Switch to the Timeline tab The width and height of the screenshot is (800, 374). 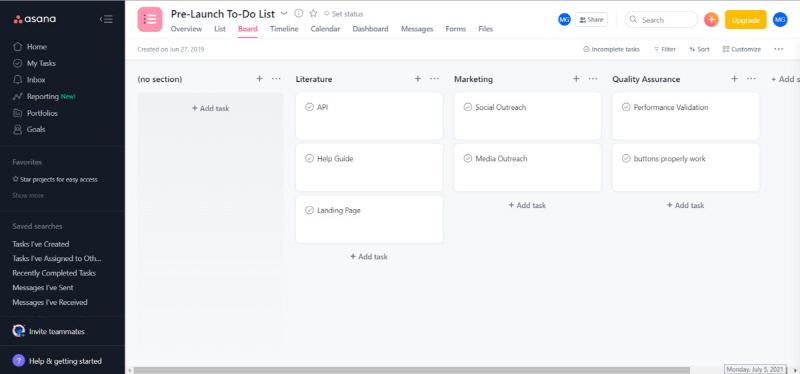pyautogui.click(x=284, y=29)
